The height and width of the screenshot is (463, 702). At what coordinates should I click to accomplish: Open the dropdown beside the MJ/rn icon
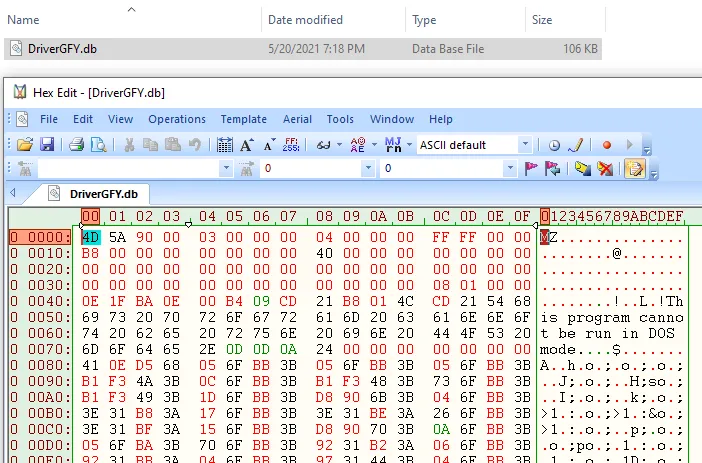pyautogui.click(x=409, y=145)
